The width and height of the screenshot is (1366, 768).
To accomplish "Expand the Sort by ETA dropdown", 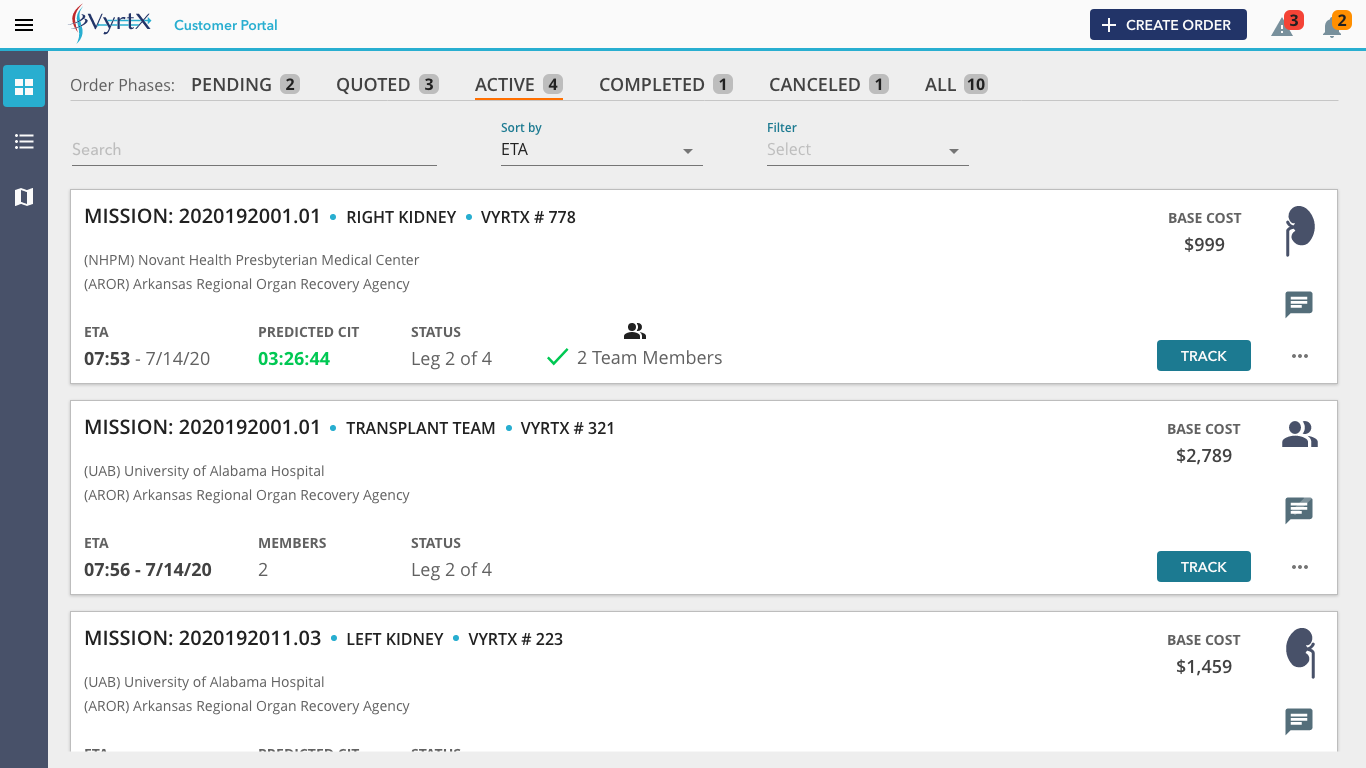I will pyautogui.click(x=602, y=150).
